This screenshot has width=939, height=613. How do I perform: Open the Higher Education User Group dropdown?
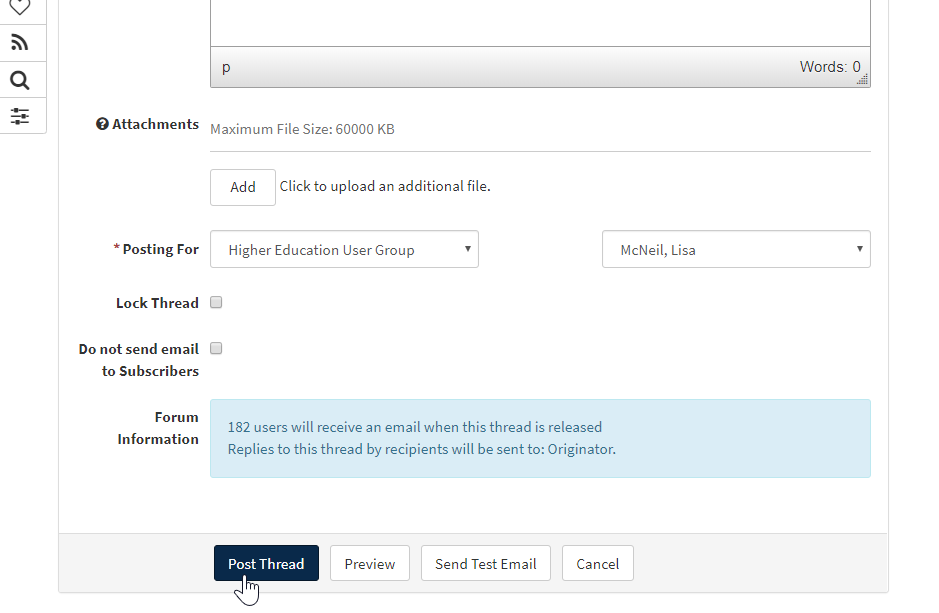click(344, 250)
